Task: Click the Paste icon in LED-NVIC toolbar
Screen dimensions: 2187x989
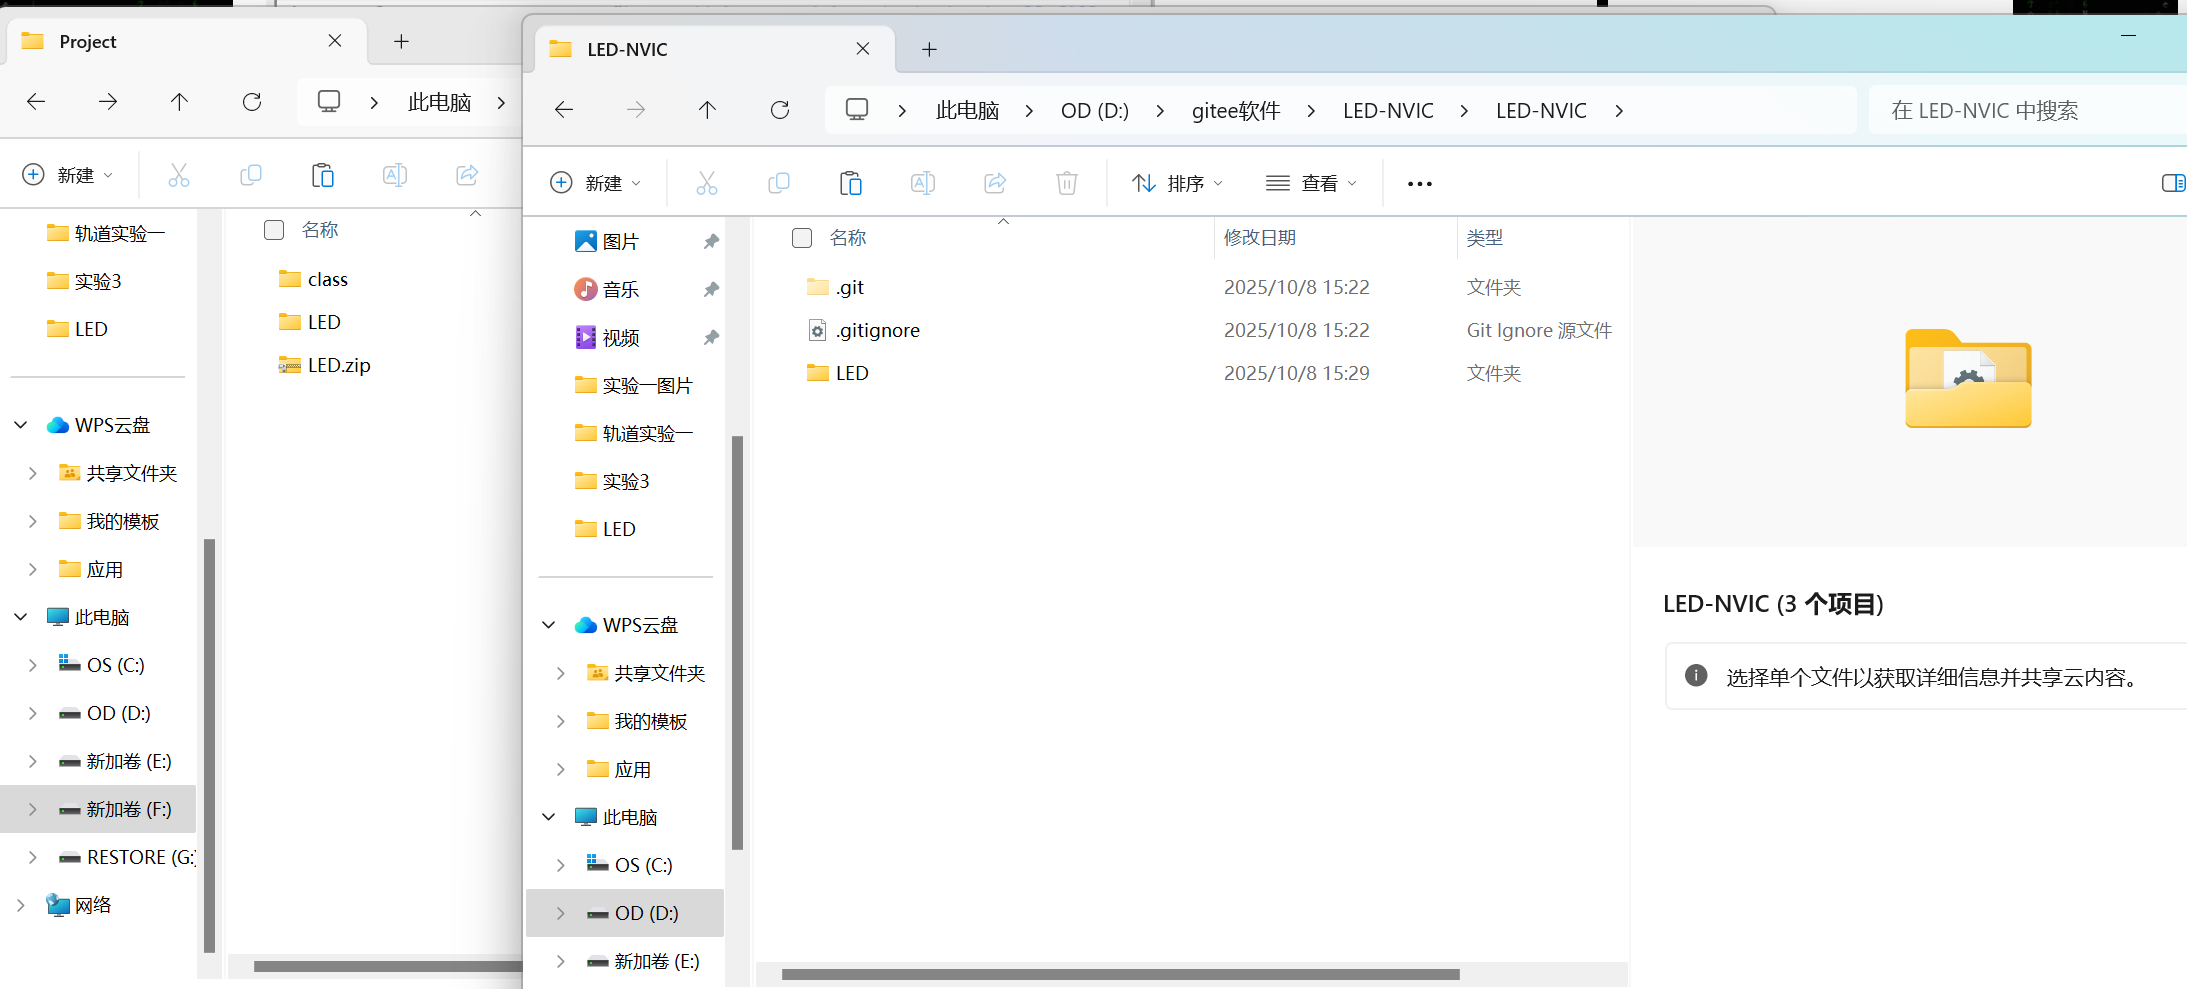Action: pos(851,183)
